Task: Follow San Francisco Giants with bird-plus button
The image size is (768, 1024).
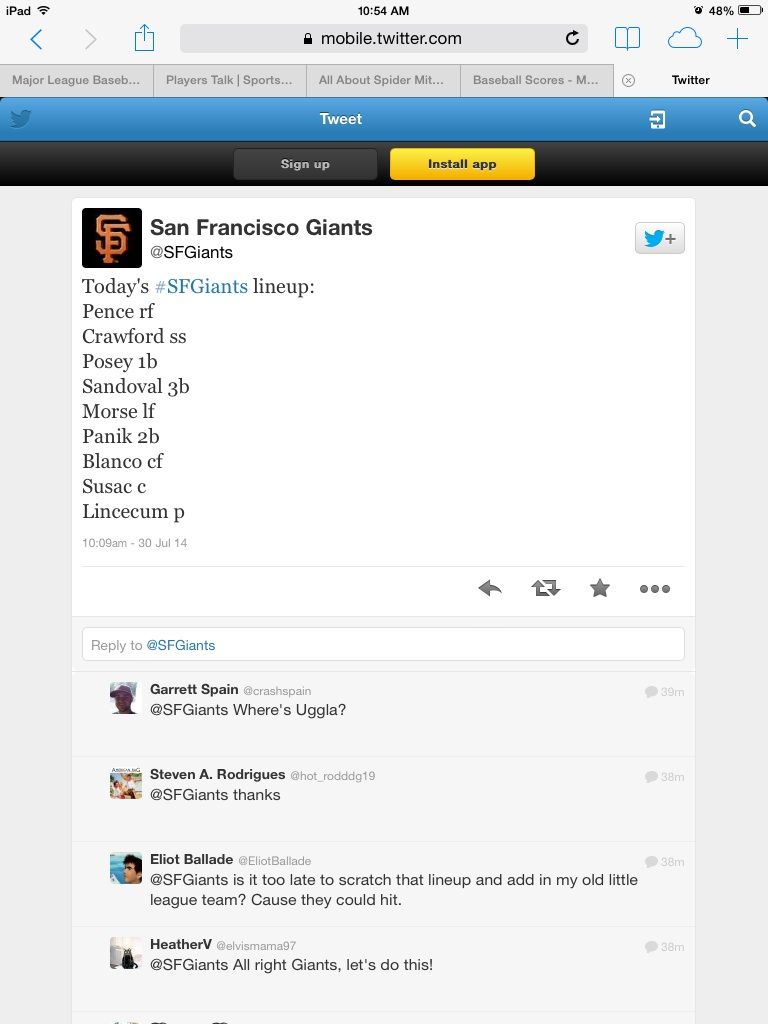Action: point(660,238)
